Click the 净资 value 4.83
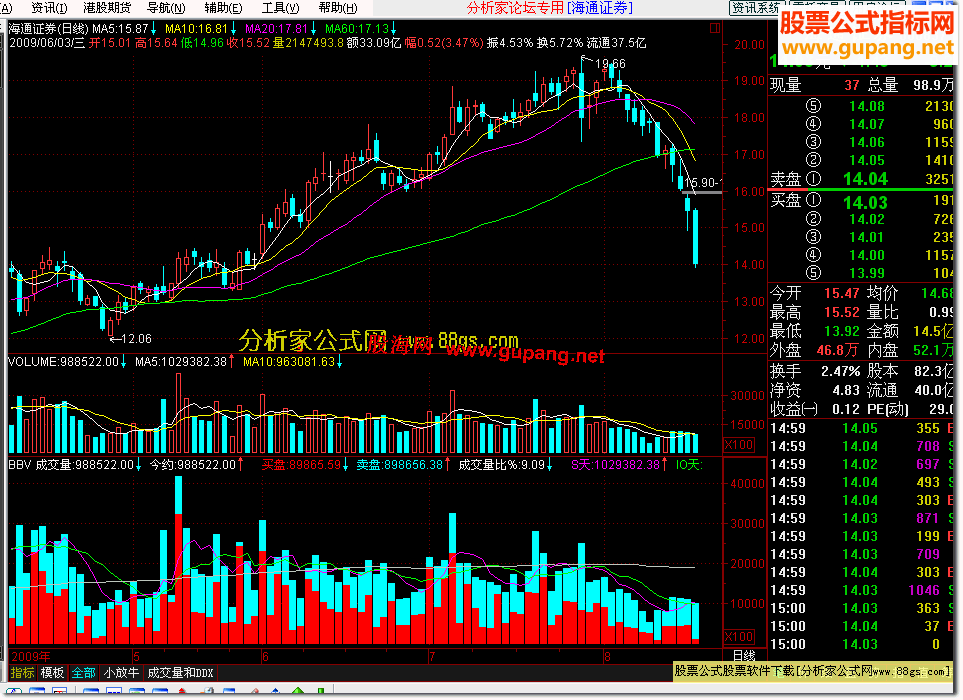963x700 pixels. pos(846,391)
